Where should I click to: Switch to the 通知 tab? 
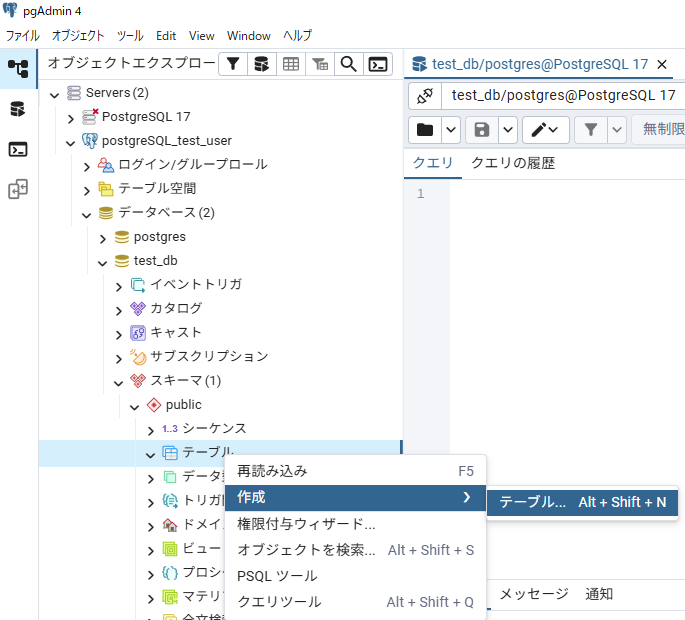pyautogui.click(x=599, y=594)
